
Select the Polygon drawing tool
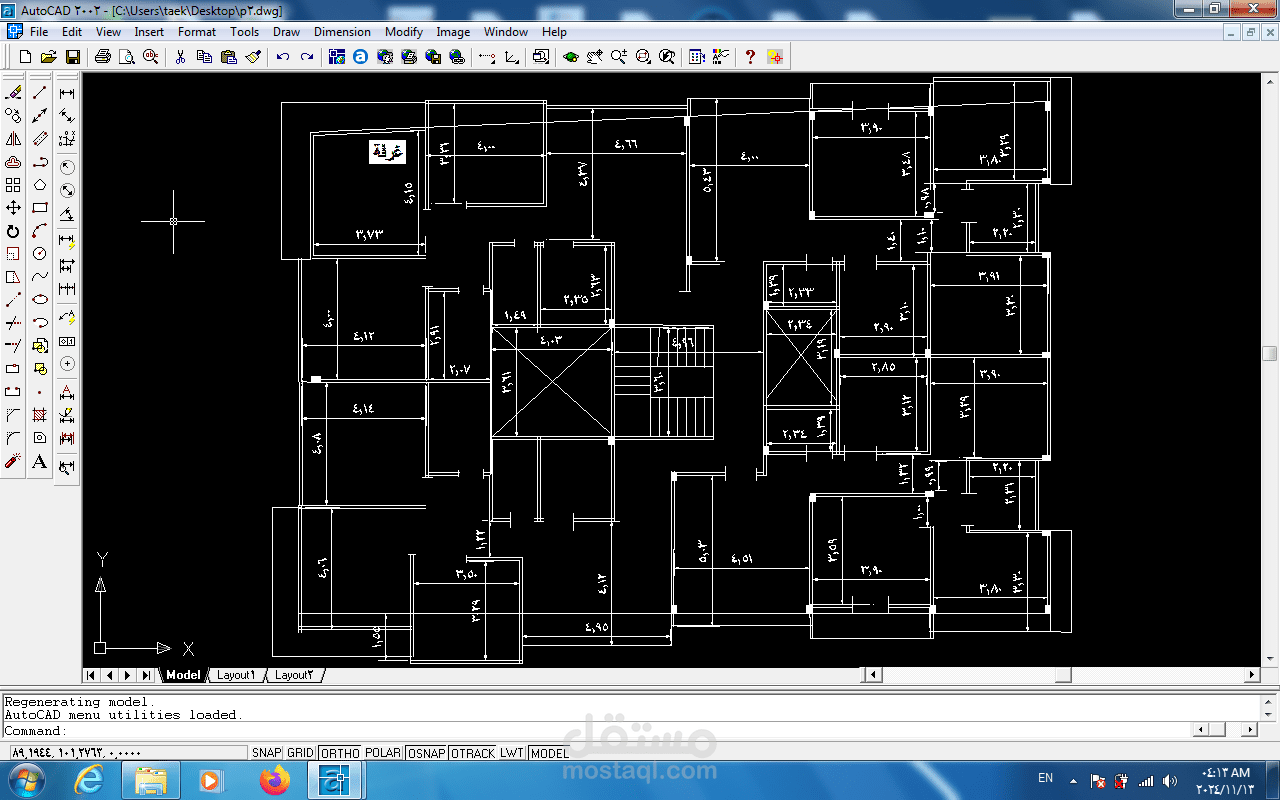pos(40,185)
